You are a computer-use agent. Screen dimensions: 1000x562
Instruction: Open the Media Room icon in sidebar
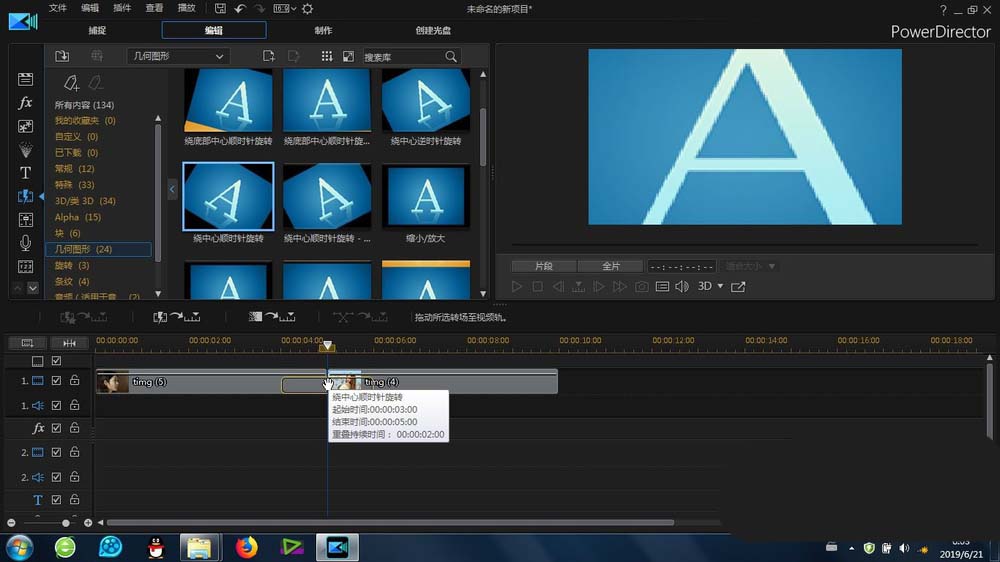[26, 79]
